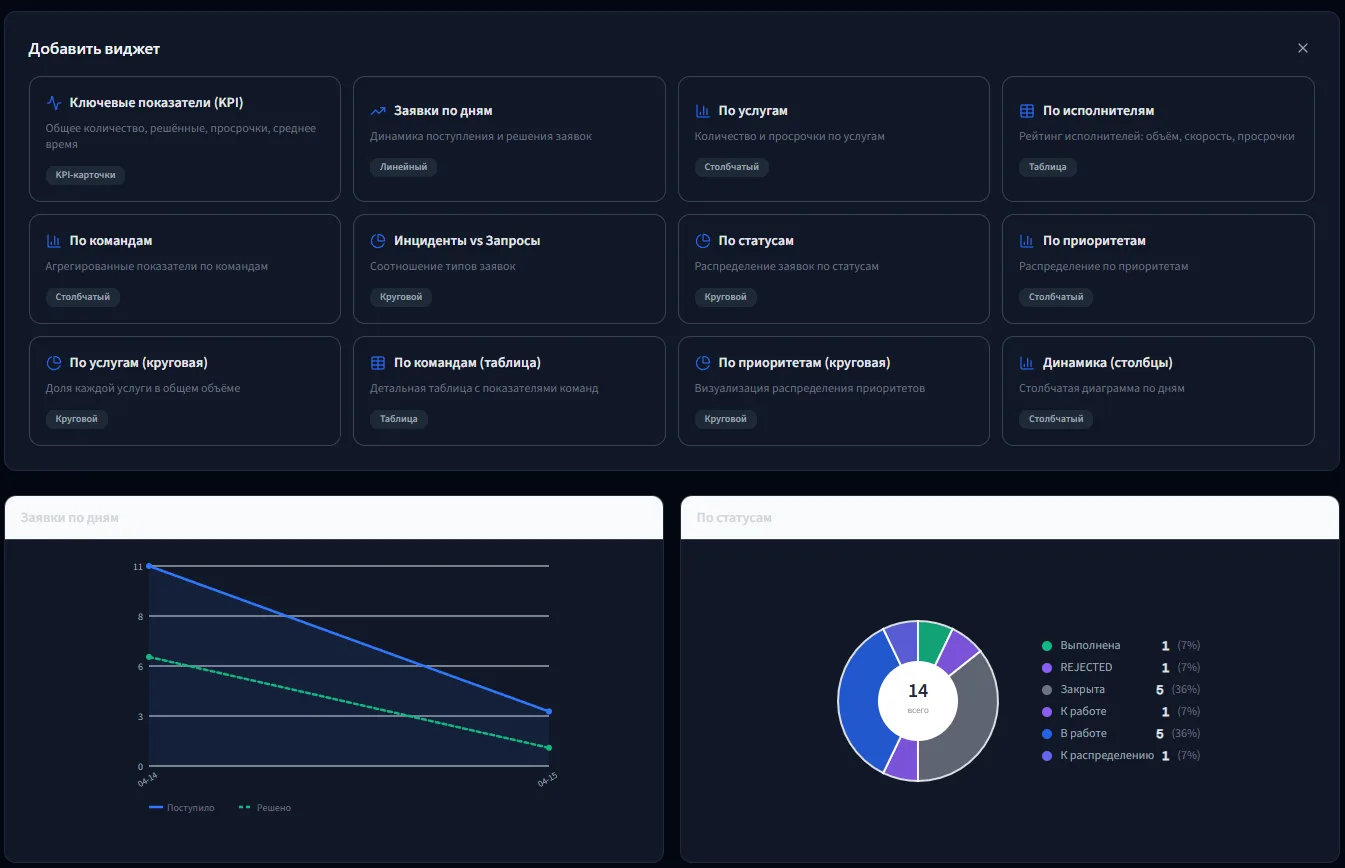The height and width of the screenshot is (868, 1345).
Task: Toggle the Решено series in chart legend
Action: coord(266,807)
